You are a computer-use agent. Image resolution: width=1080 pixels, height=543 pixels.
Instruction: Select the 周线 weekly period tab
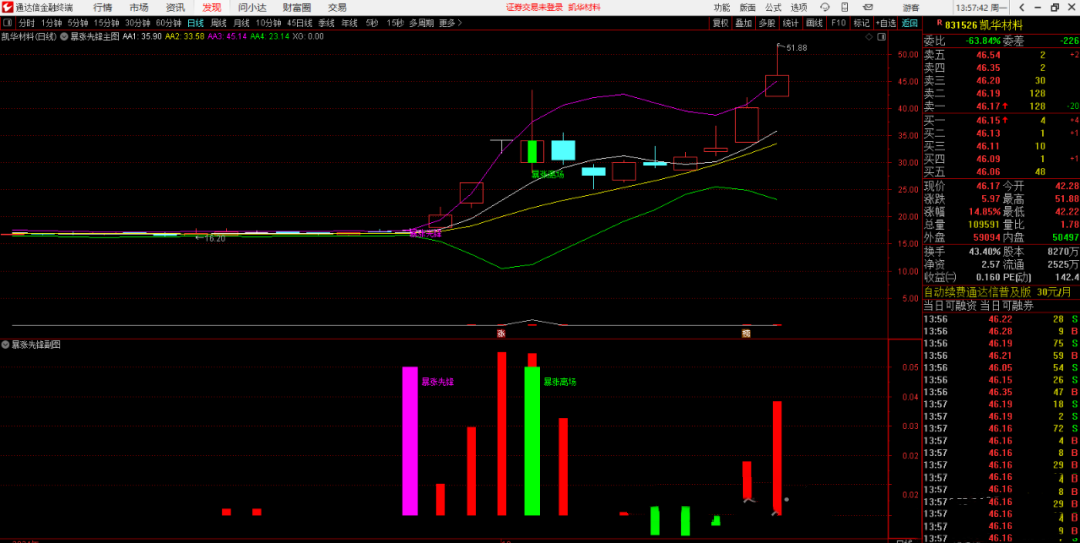click(218, 22)
